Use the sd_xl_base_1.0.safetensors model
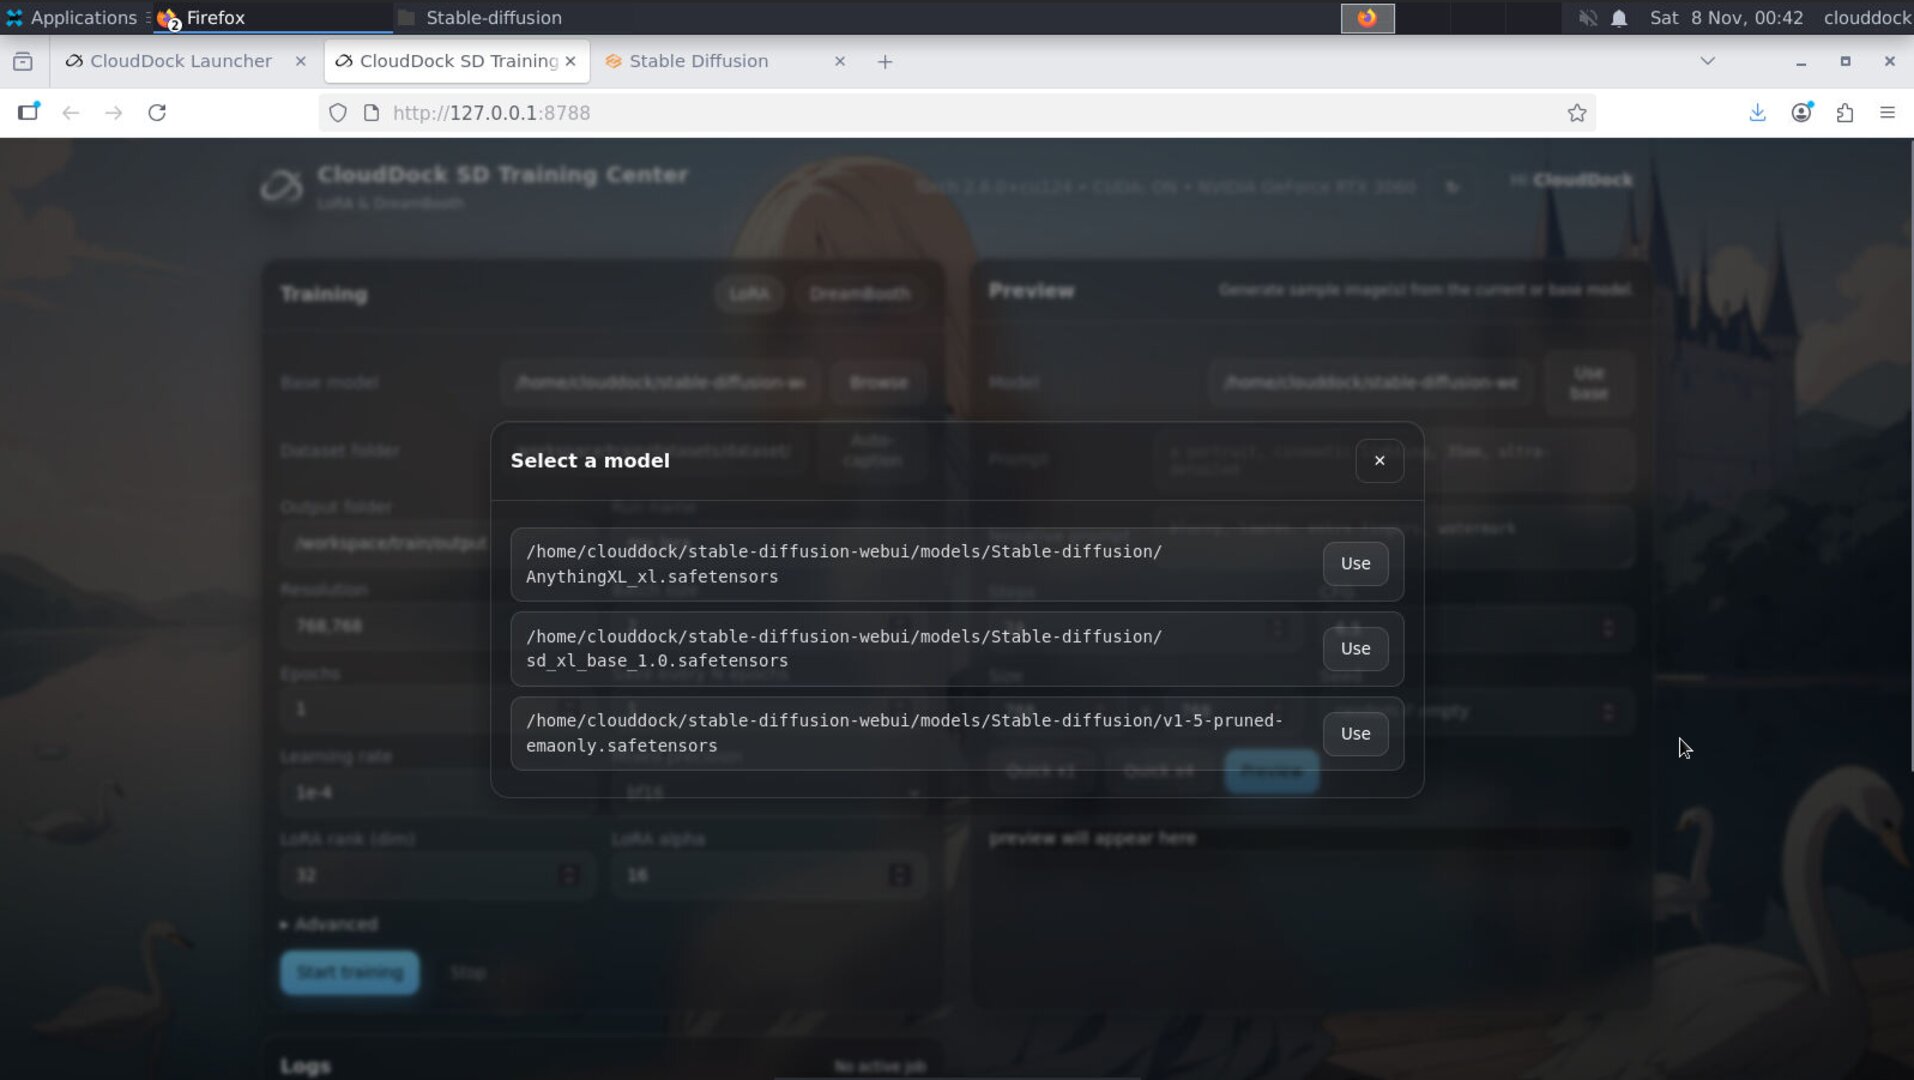This screenshot has width=1914, height=1080. [1355, 648]
